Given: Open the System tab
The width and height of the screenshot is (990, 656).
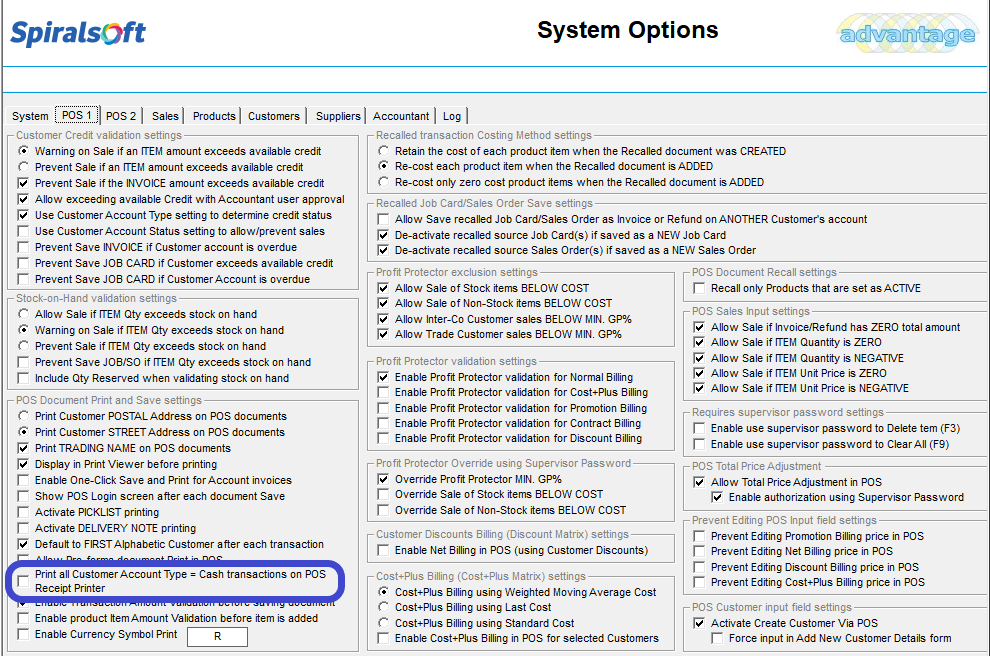Looking at the screenshot, I should (x=30, y=116).
